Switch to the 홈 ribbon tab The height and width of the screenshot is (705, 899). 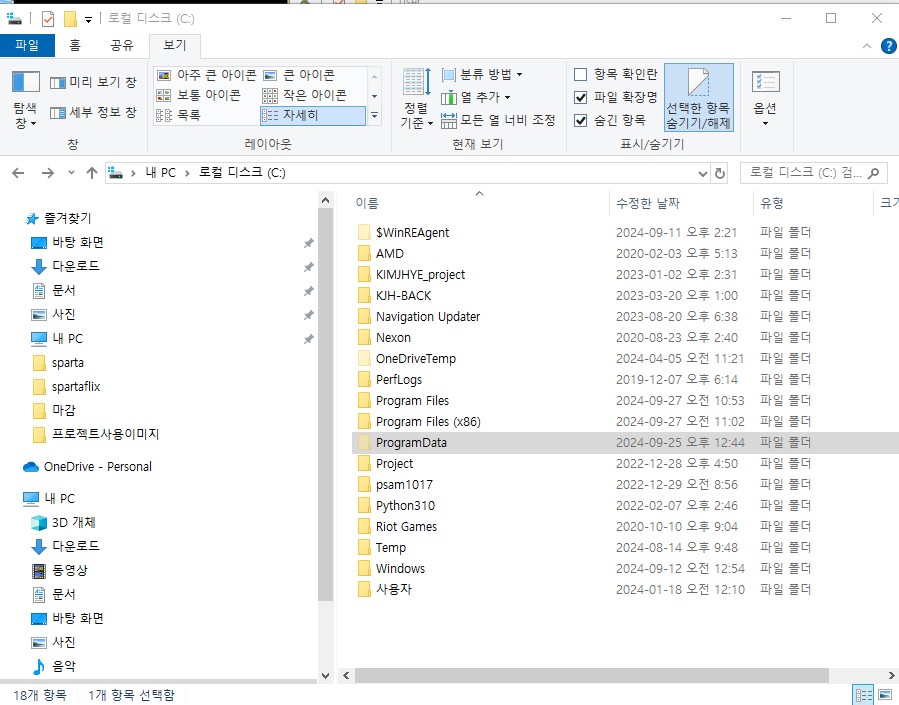[75, 45]
